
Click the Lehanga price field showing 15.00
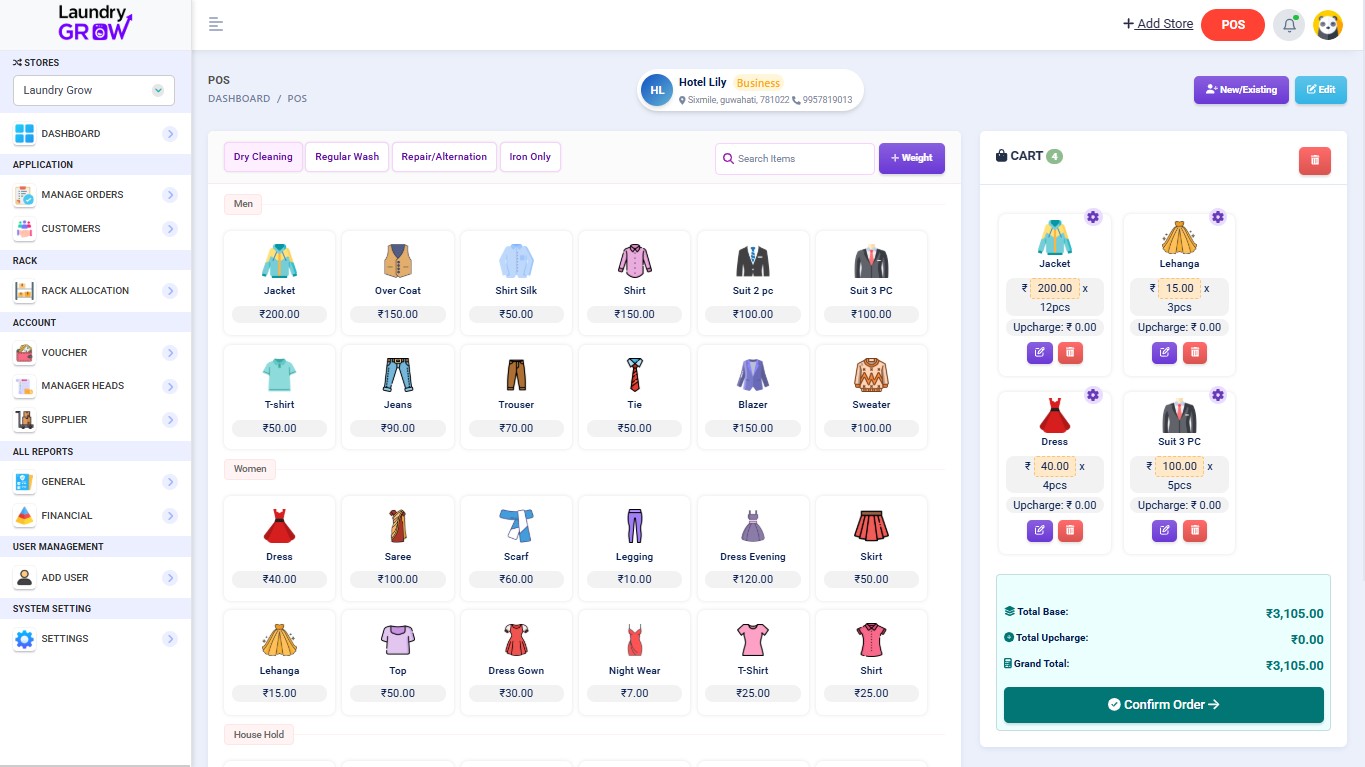pos(1180,288)
